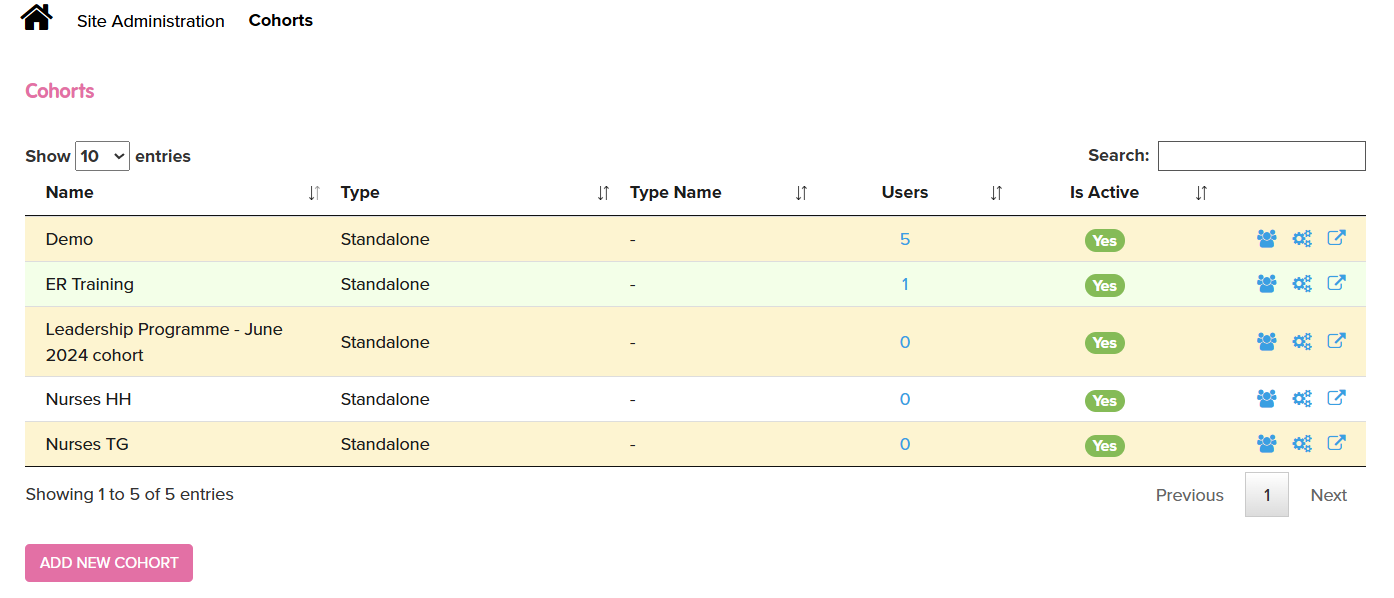Go to Site Administration breadcrumb
The height and width of the screenshot is (598, 1394).
point(151,21)
